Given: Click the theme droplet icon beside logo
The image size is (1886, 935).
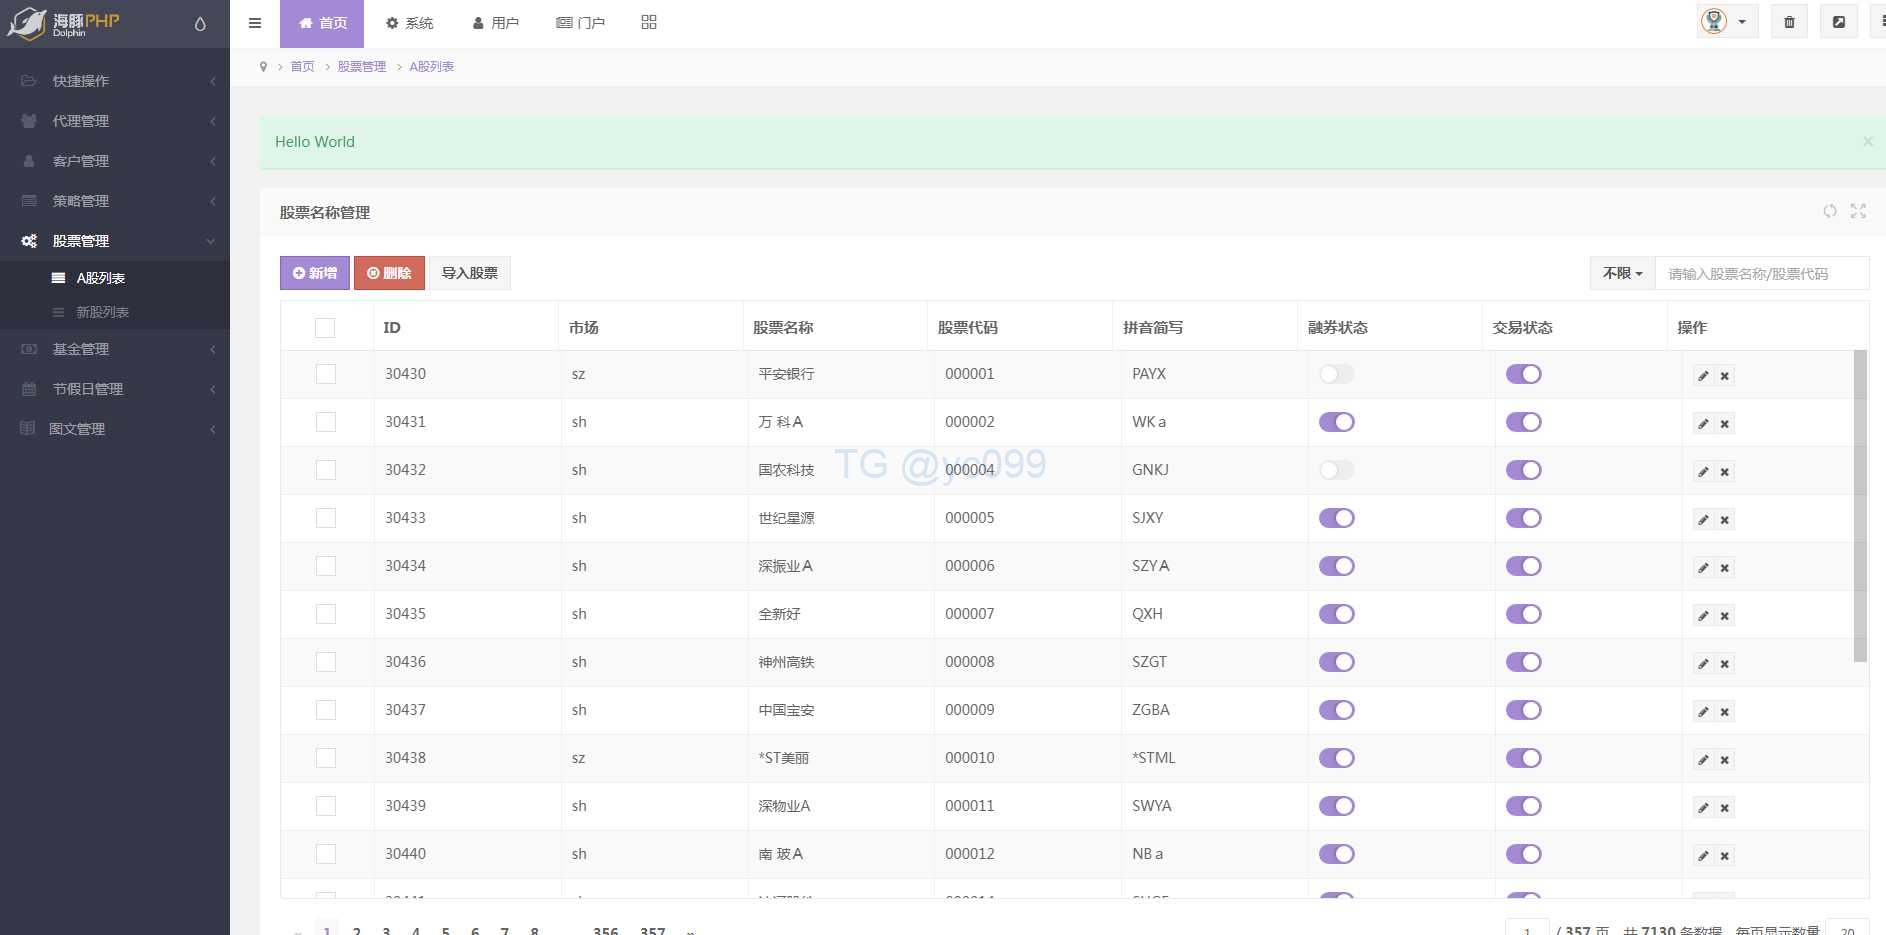Looking at the screenshot, I should click(x=200, y=24).
